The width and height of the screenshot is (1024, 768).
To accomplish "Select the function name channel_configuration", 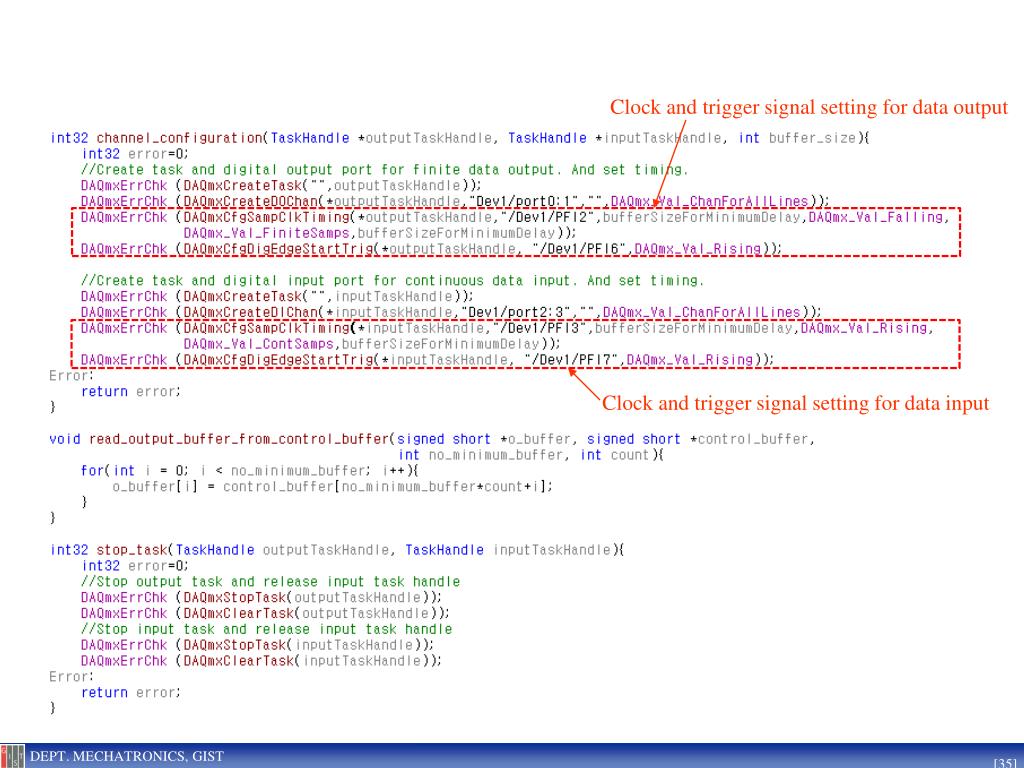I will coord(180,138).
